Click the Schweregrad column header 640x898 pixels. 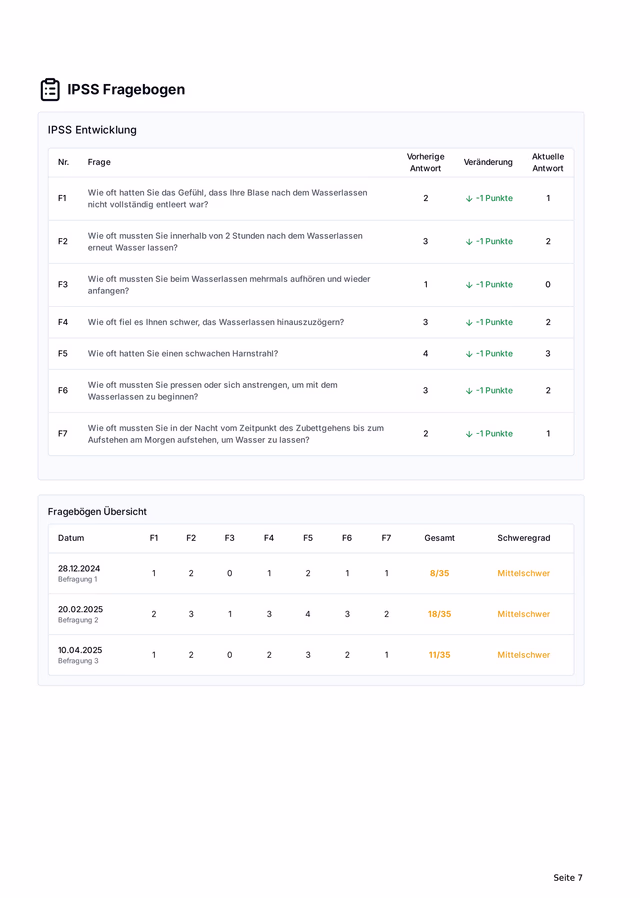click(524, 538)
